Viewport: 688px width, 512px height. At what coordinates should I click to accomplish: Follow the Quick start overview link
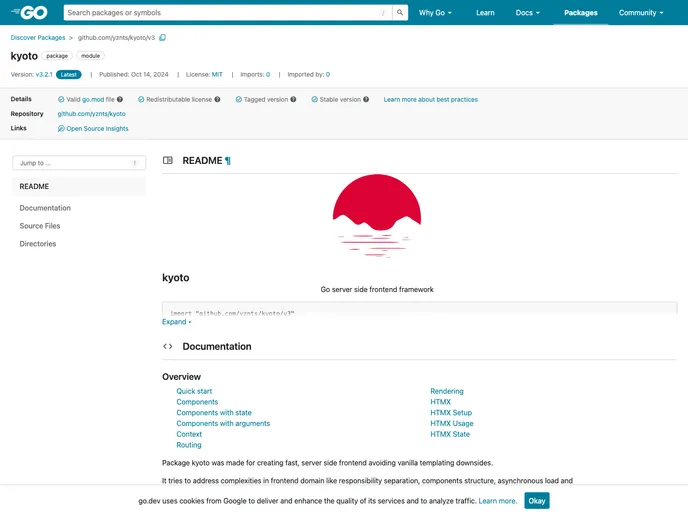coord(194,391)
